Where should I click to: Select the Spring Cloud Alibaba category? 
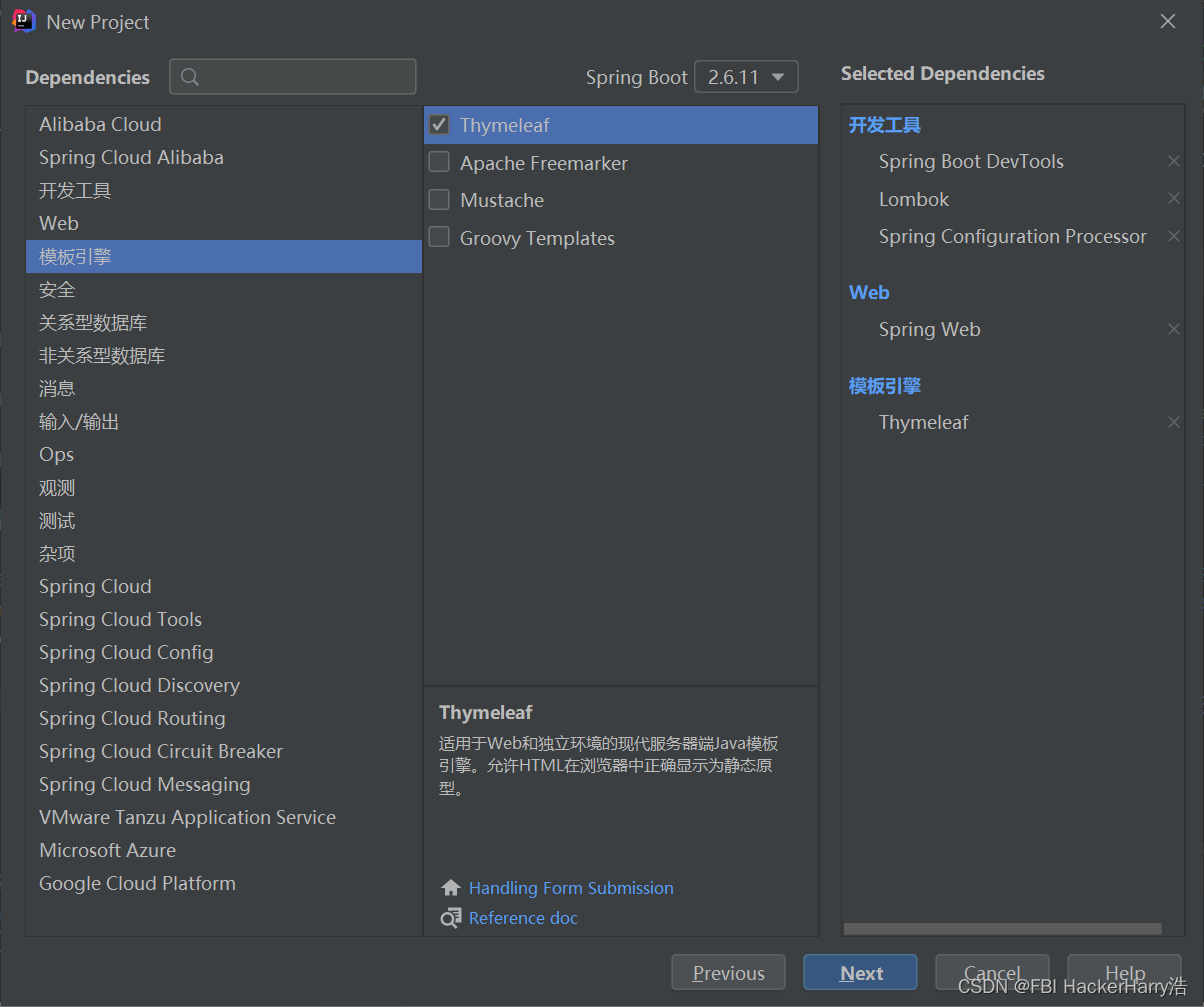[x=224, y=157]
